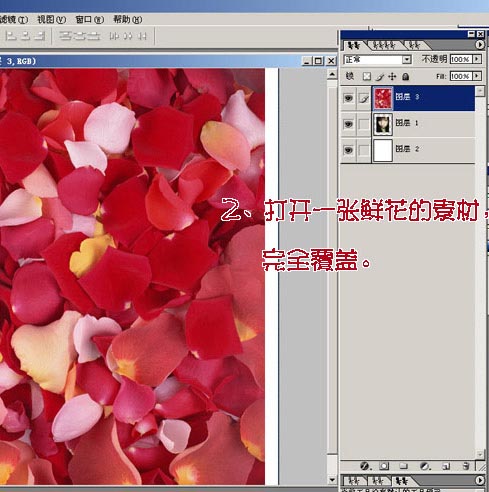This screenshot has height=492, width=489.
Task: Click the paintbrush indicator beside 图层 3
Action: tap(364, 98)
